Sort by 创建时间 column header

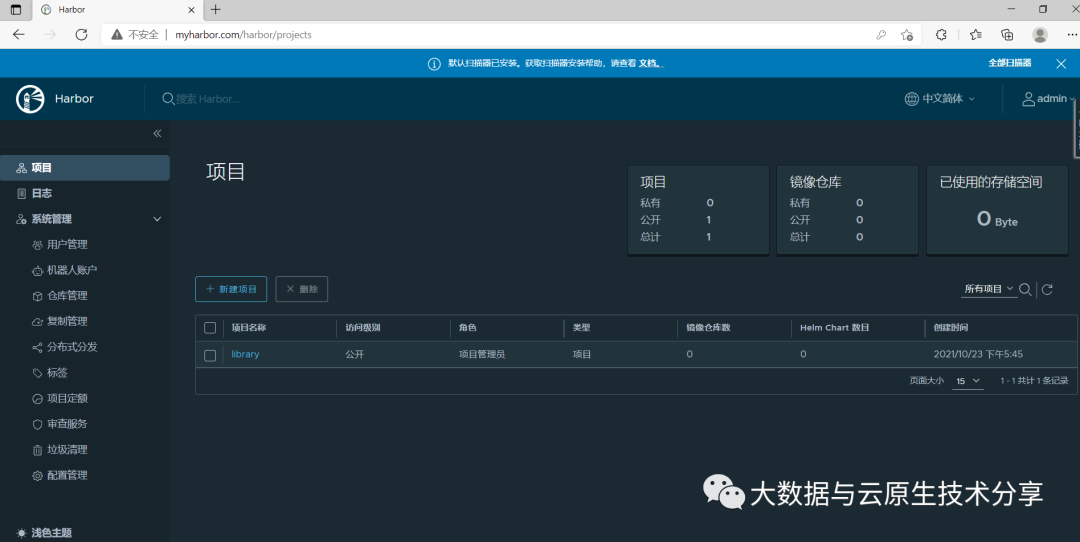pyautogui.click(x=951, y=328)
